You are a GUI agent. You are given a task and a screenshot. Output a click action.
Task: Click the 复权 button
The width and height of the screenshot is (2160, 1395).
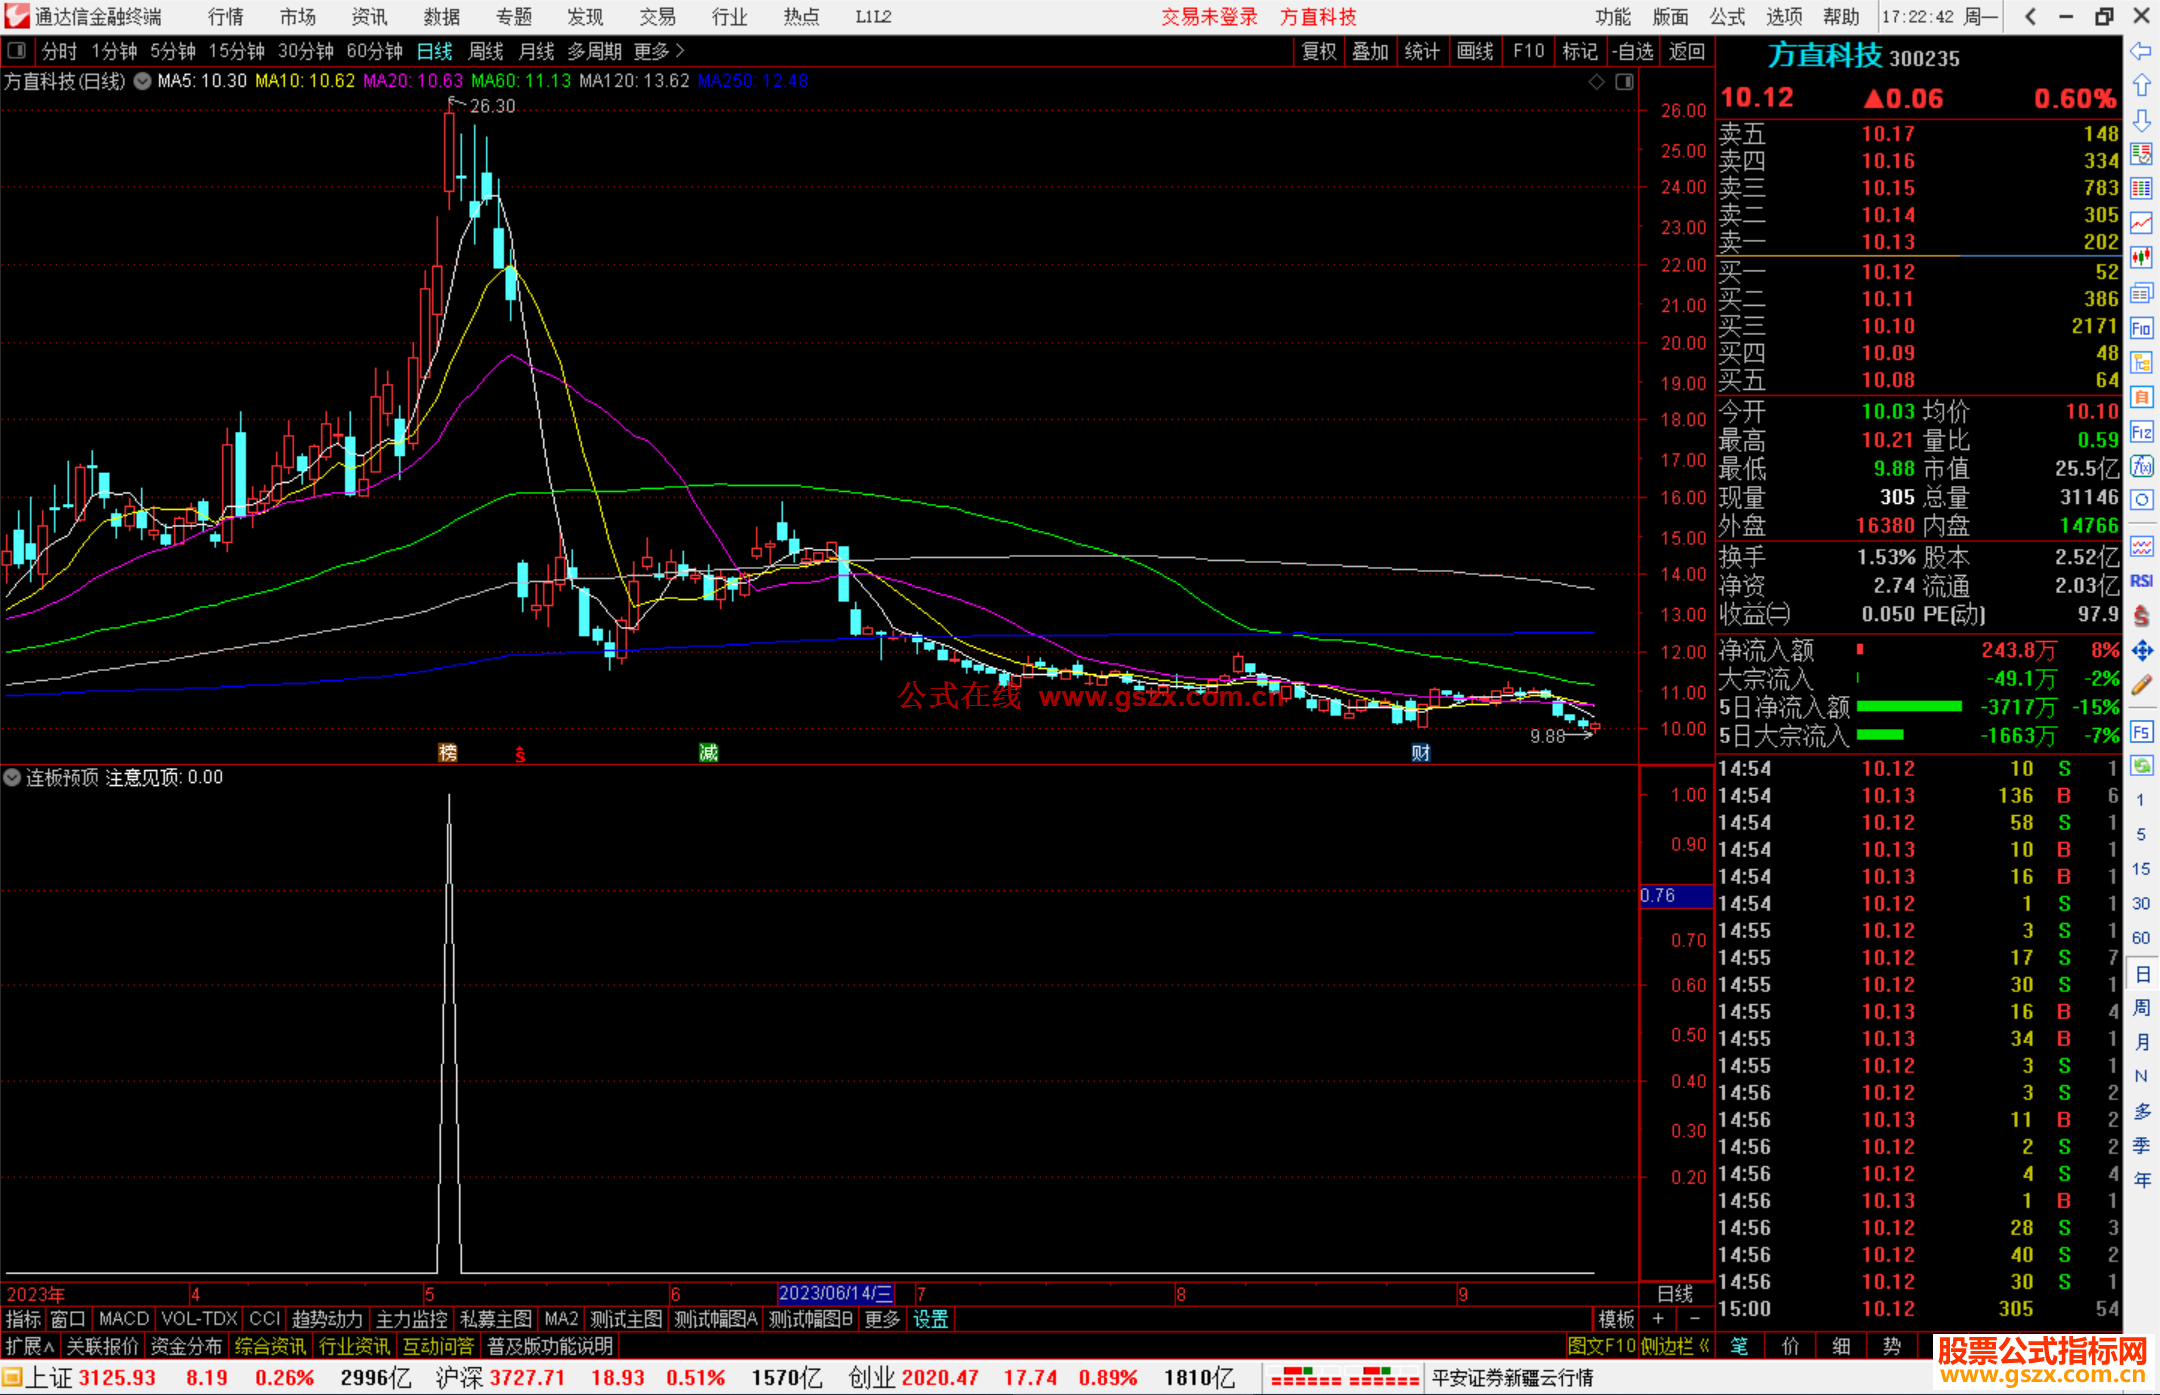[x=1318, y=51]
